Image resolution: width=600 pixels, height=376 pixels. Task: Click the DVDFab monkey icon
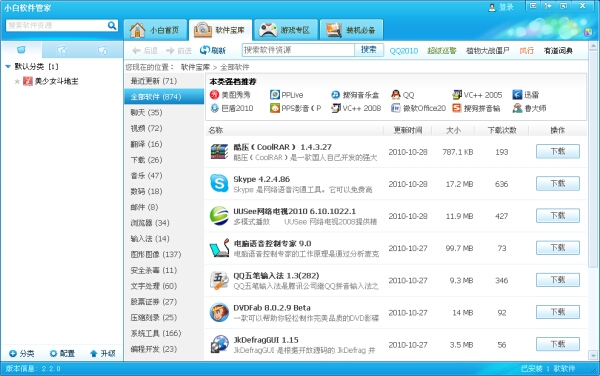point(219,313)
